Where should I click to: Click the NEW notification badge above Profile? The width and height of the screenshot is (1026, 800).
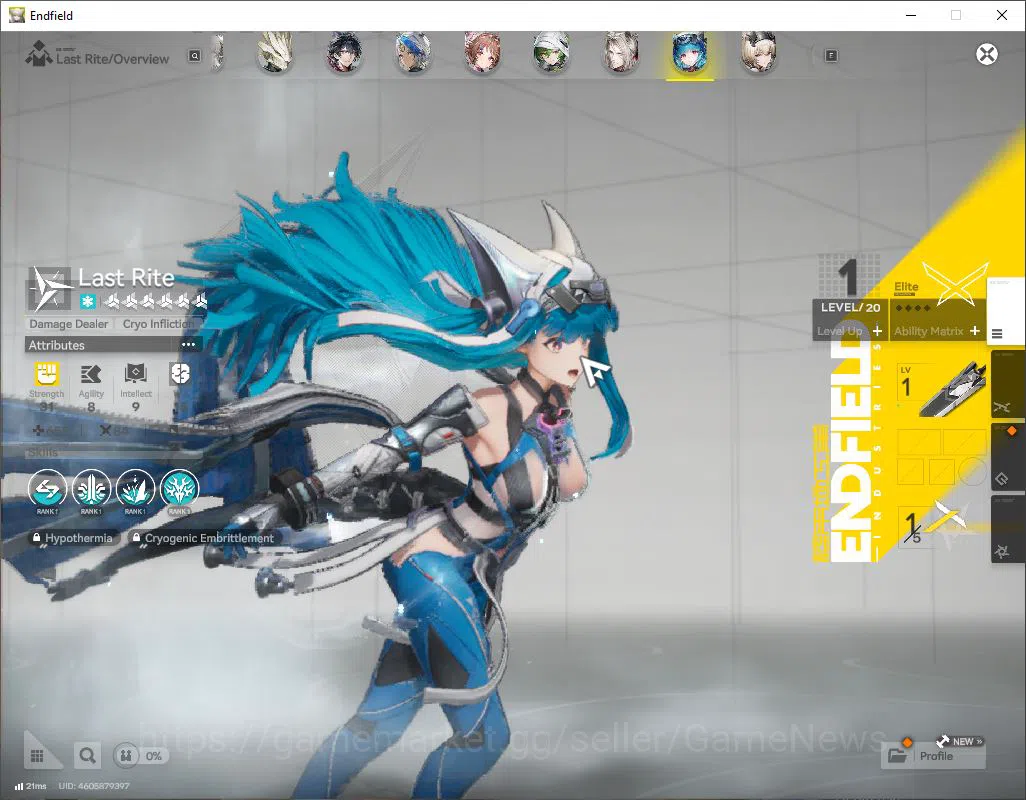pos(961,741)
